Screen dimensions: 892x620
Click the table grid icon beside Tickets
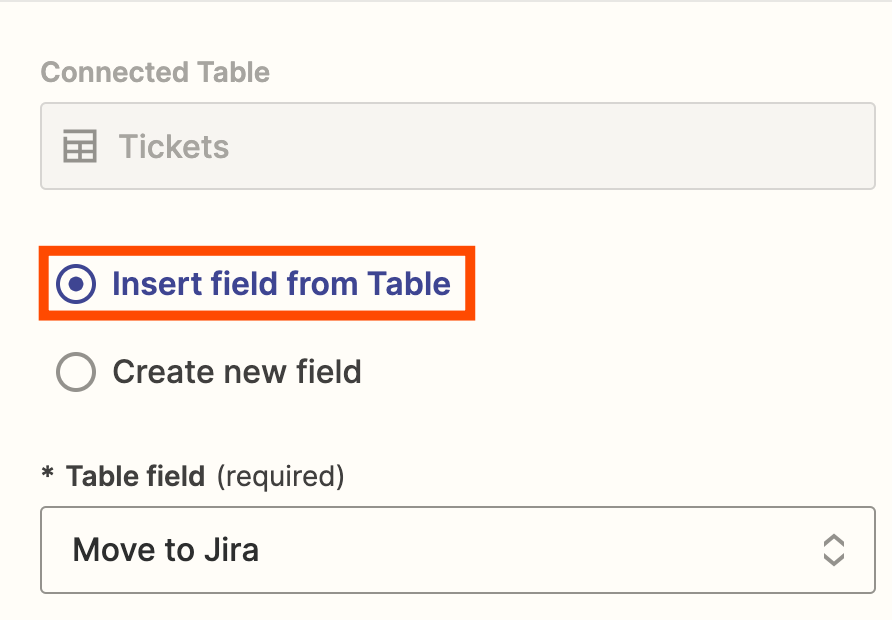[x=79, y=147]
